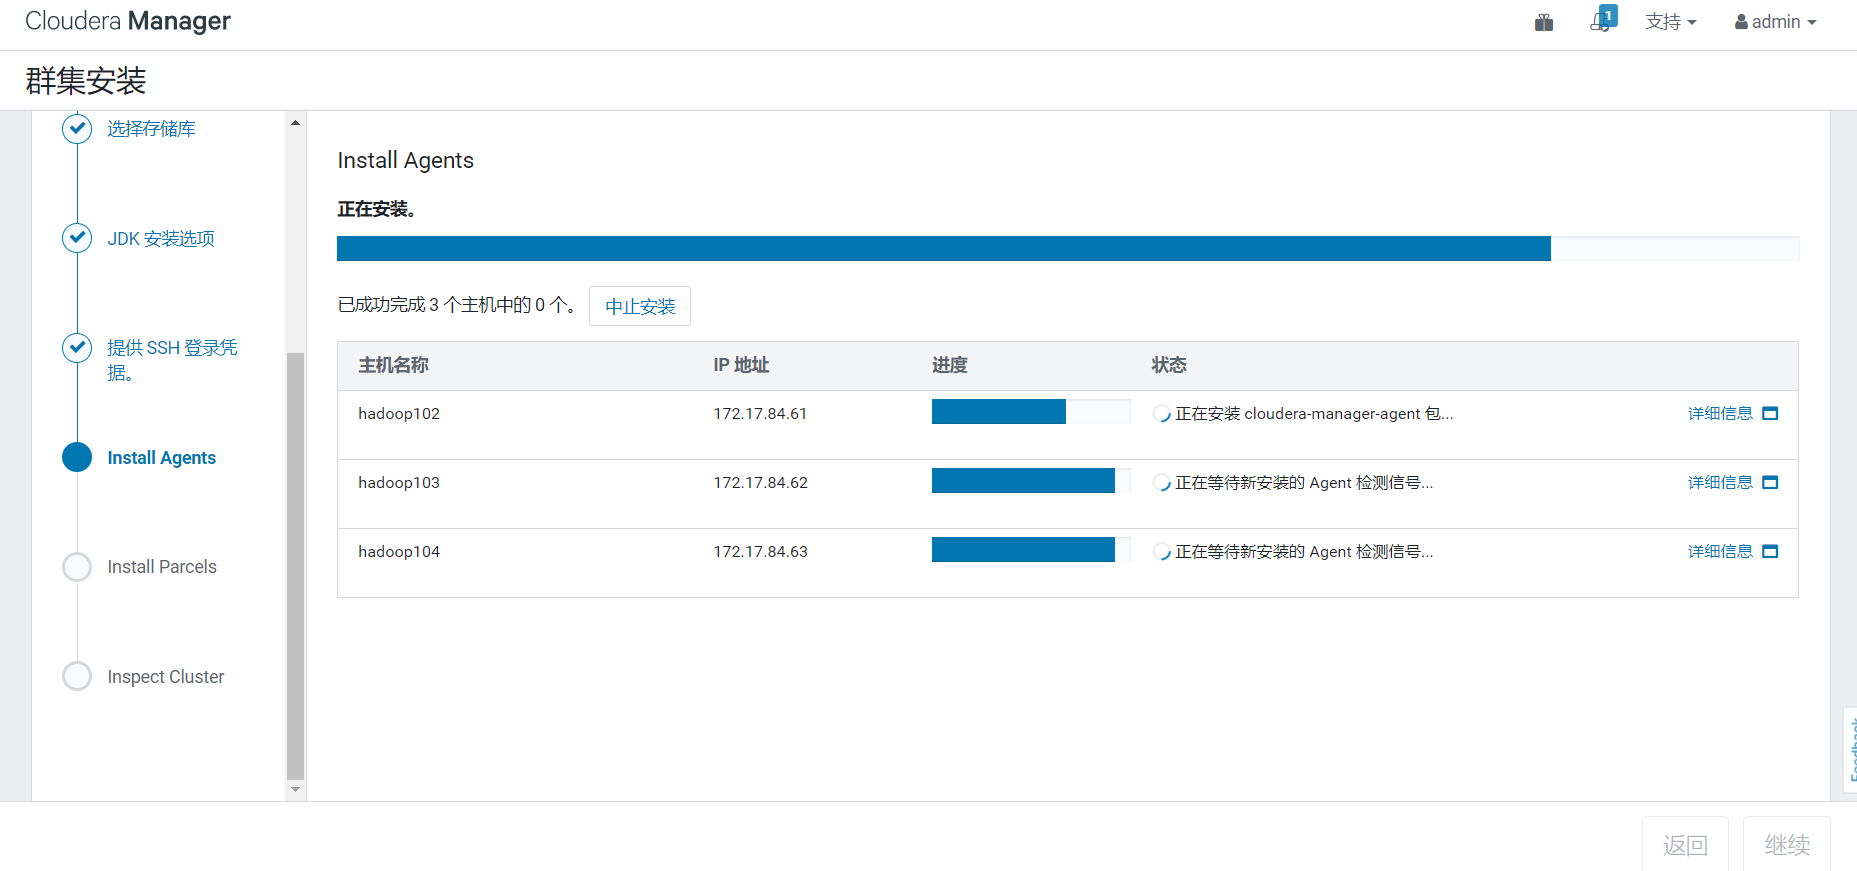The width and height of the screenshot is (1857, 871).
Task: Click the hadoop103 hostname cell
Action: coord(399,483)
